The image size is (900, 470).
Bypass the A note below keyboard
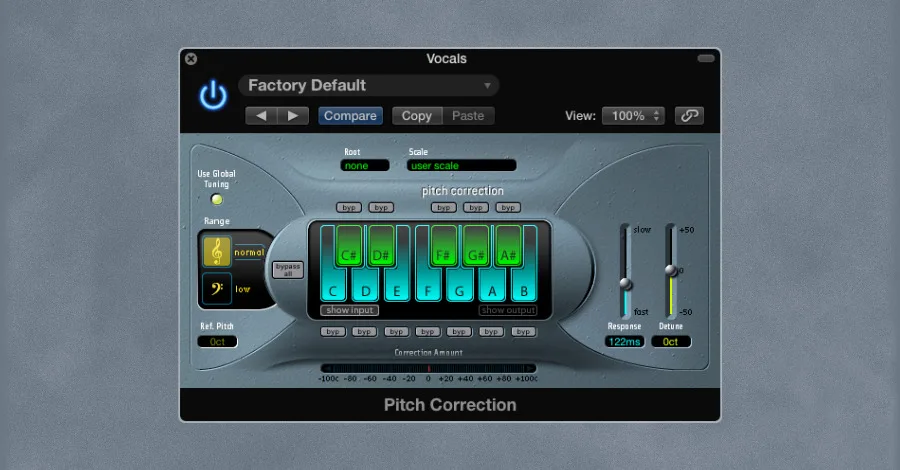[491, 332]
